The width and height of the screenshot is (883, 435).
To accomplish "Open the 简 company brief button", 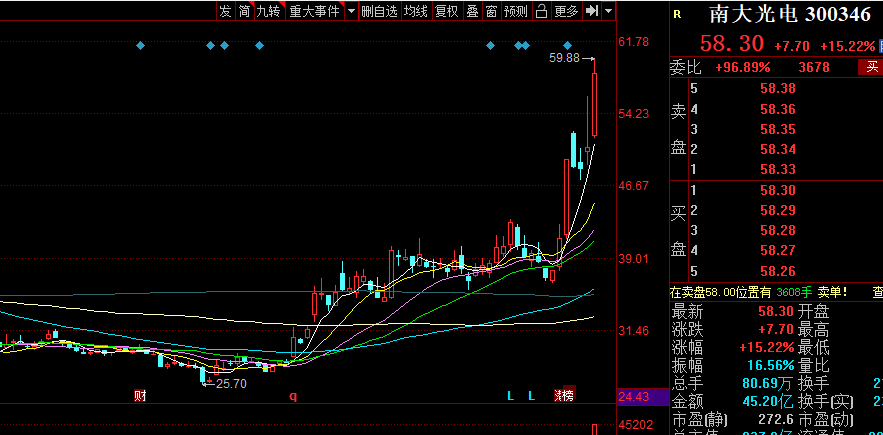I will (x=244, y=11).
